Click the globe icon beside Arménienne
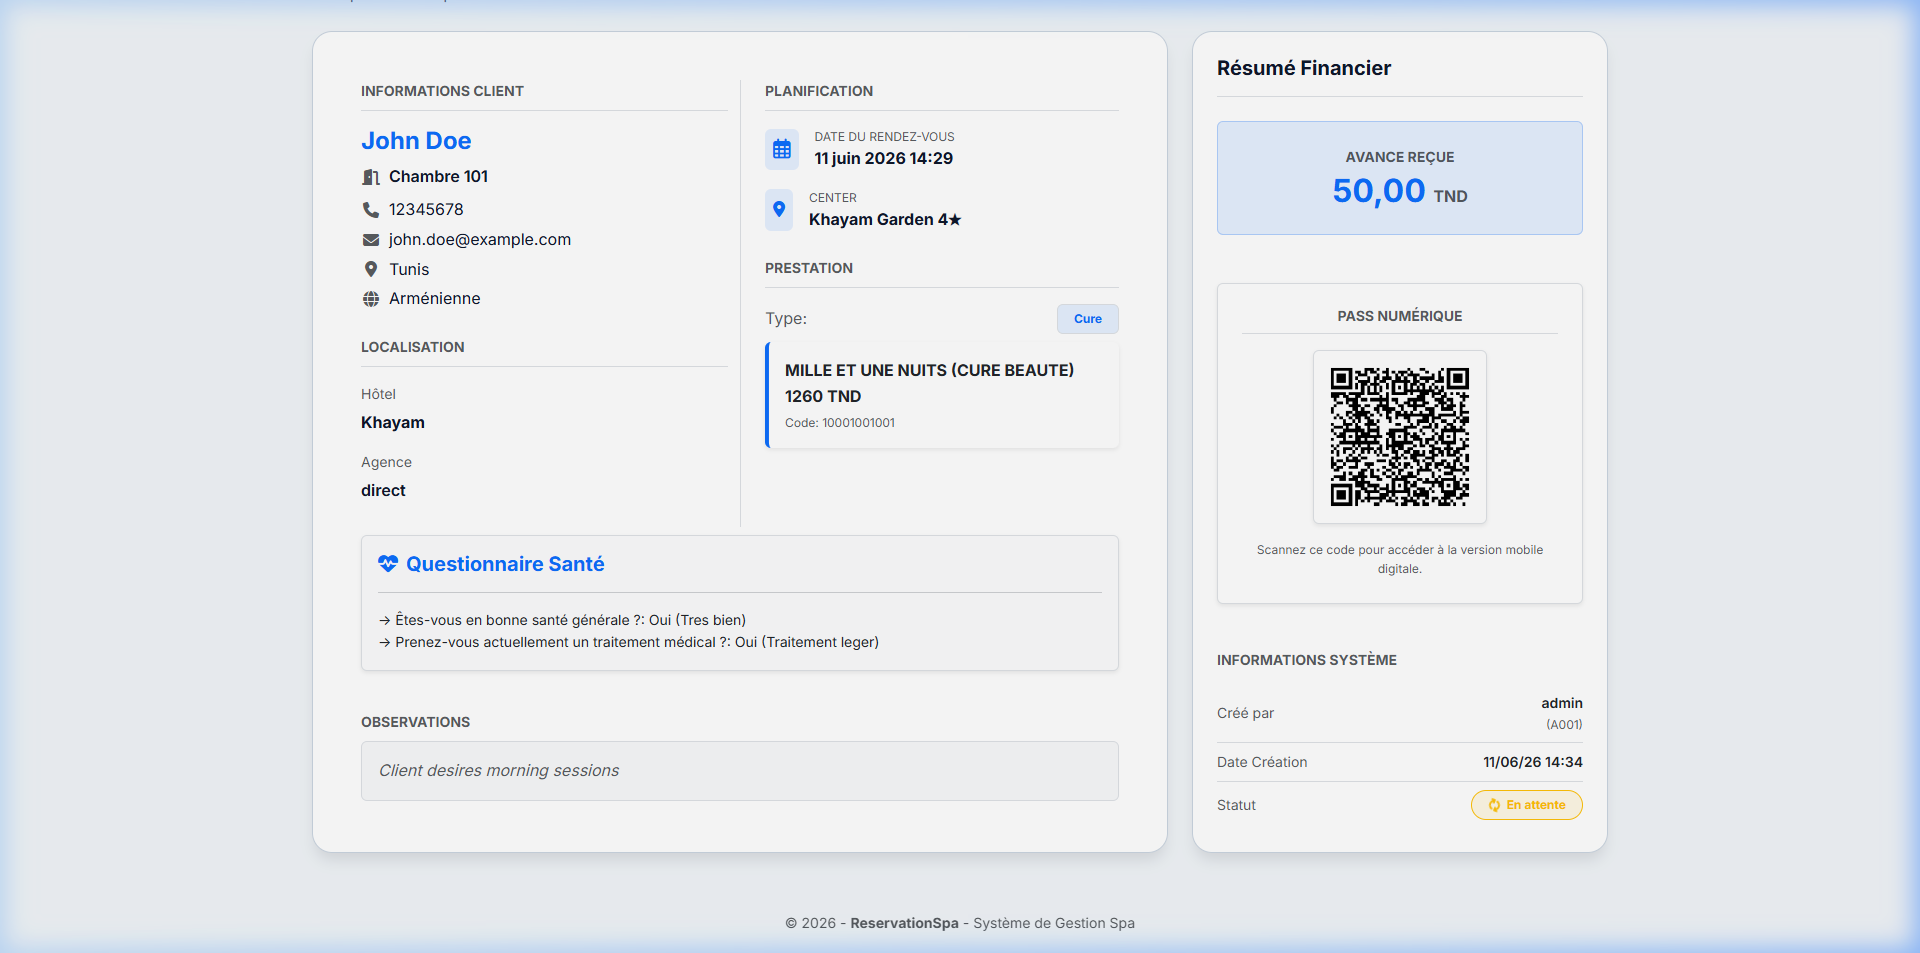This screenshot has width=1920, height=953. click(371, 299)
